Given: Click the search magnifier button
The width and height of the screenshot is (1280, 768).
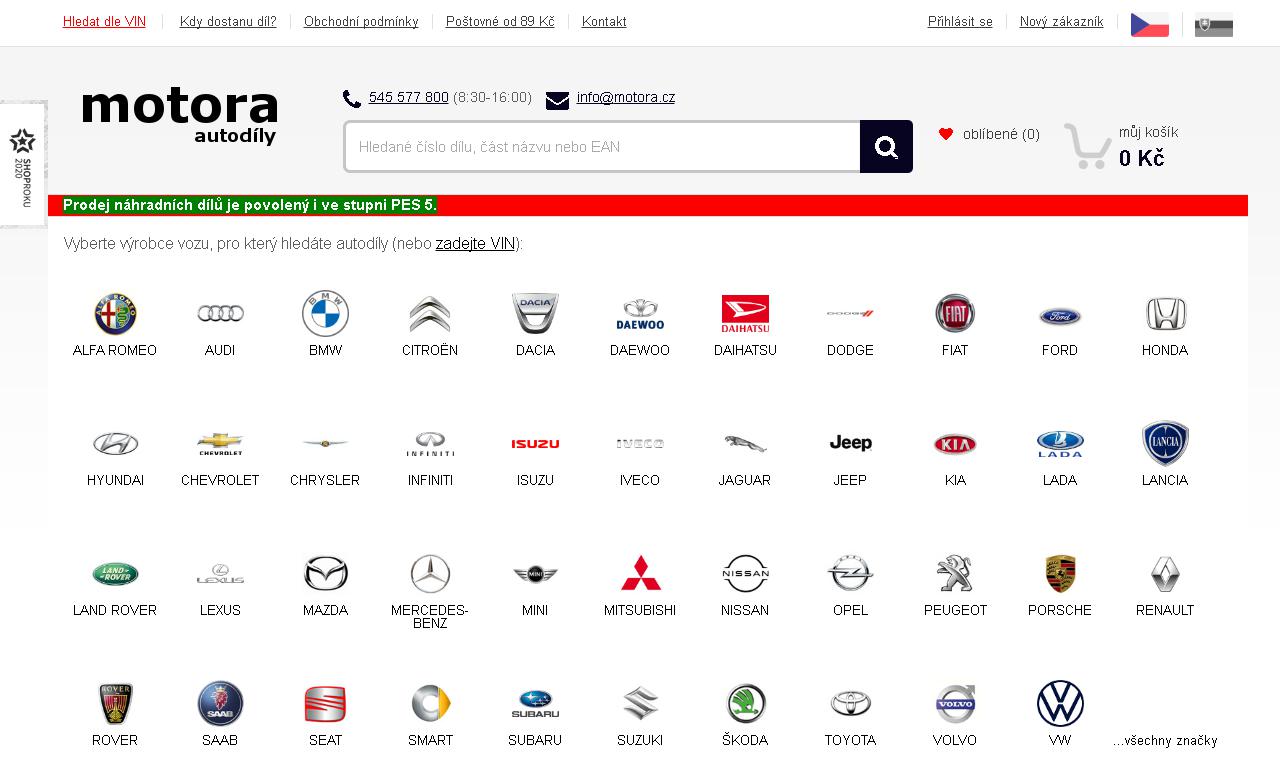Looking at the screenshot, I should tap(886, 147).
